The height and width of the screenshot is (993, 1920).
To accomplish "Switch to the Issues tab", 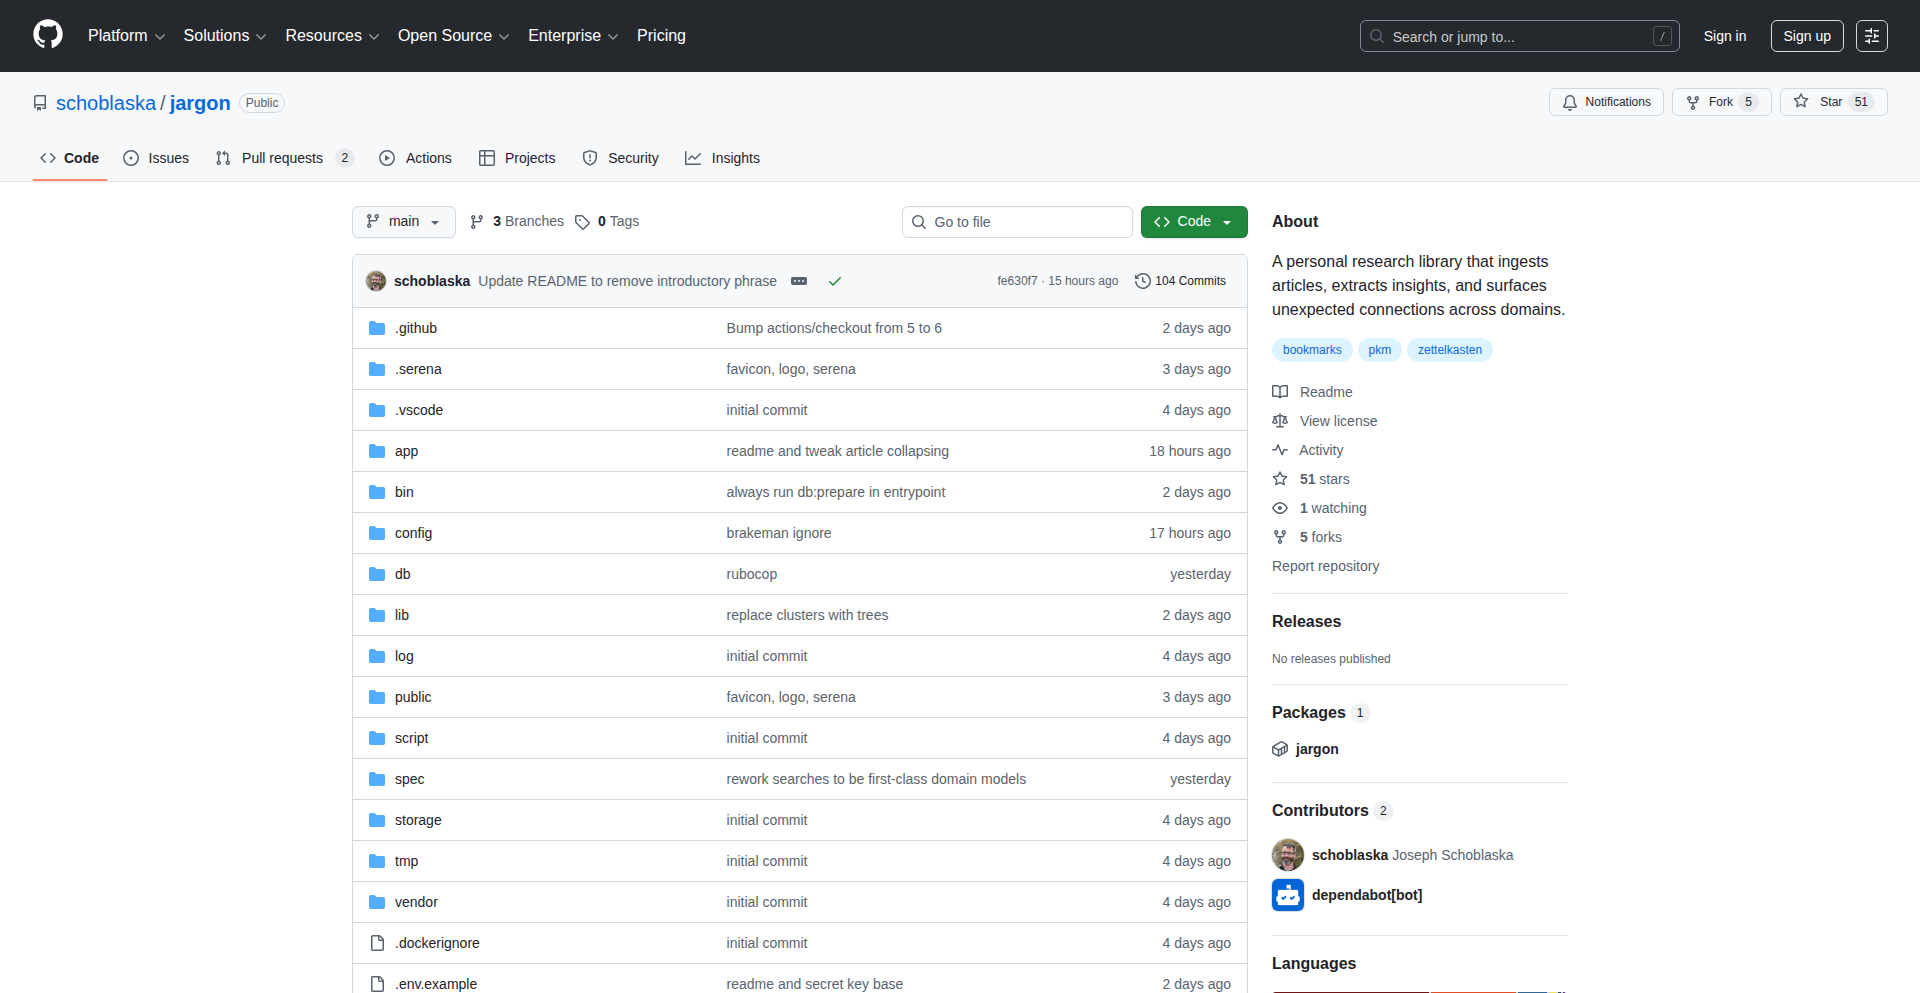I will tap(157, 158).
